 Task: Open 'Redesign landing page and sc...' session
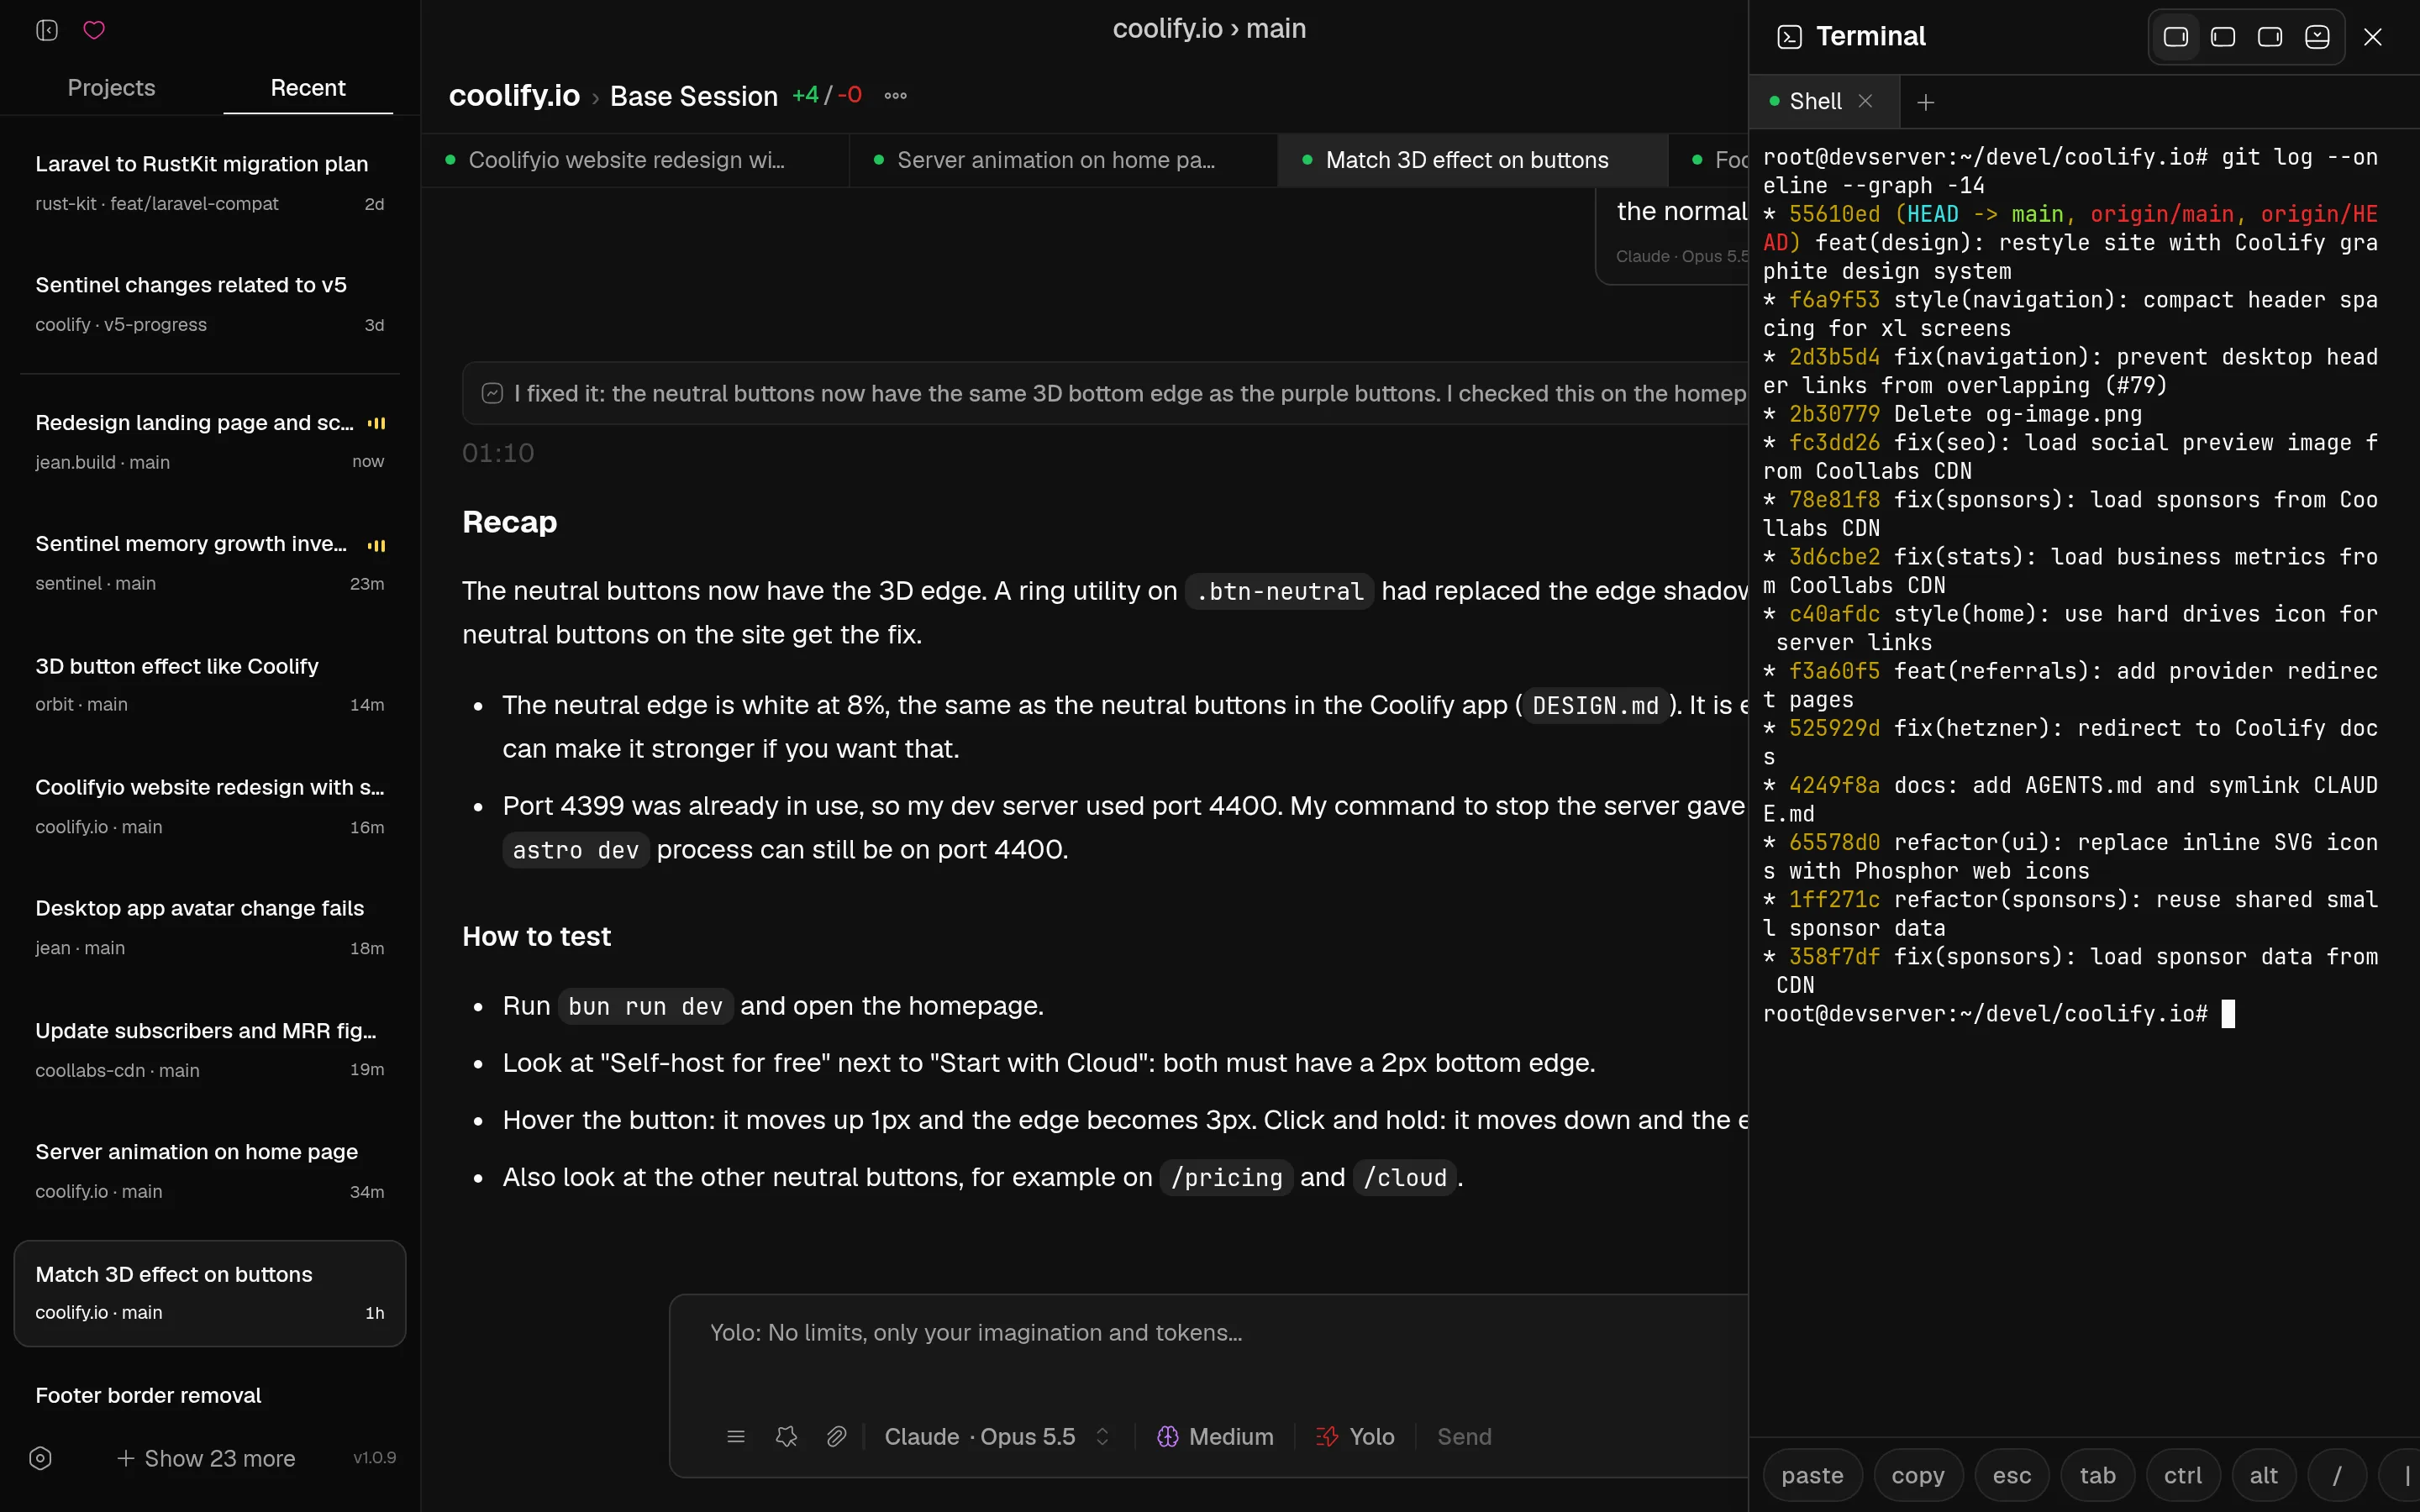[x=210, y=441]
